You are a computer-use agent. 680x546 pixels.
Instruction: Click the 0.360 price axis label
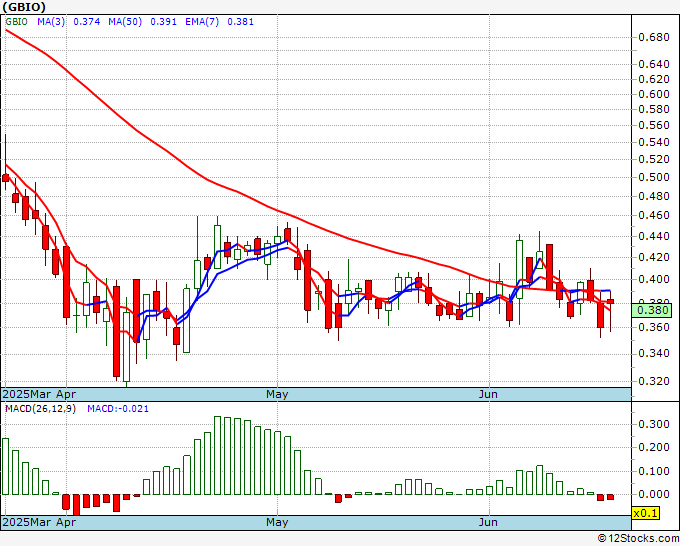pos(654,327)
